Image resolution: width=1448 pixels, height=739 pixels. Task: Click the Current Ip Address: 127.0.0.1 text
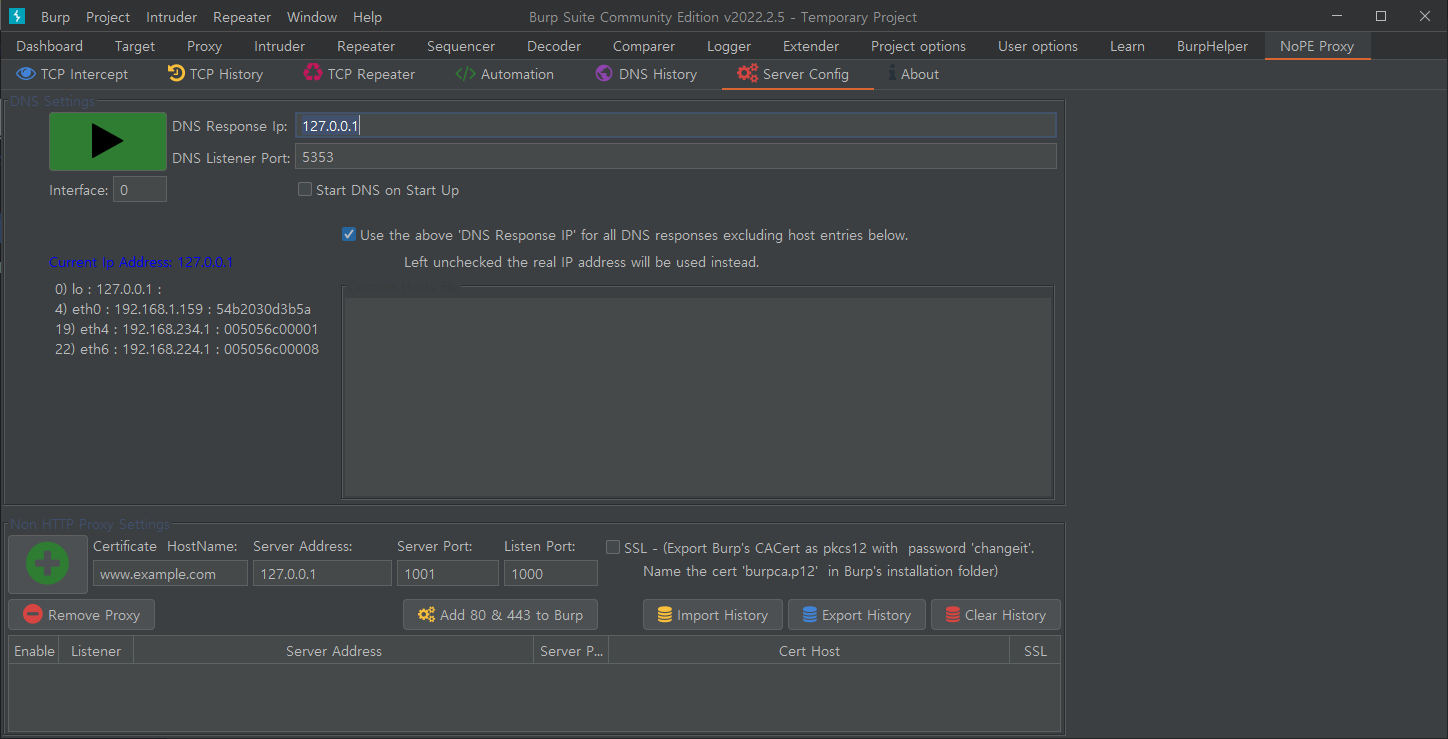click(x=141, y=262)
